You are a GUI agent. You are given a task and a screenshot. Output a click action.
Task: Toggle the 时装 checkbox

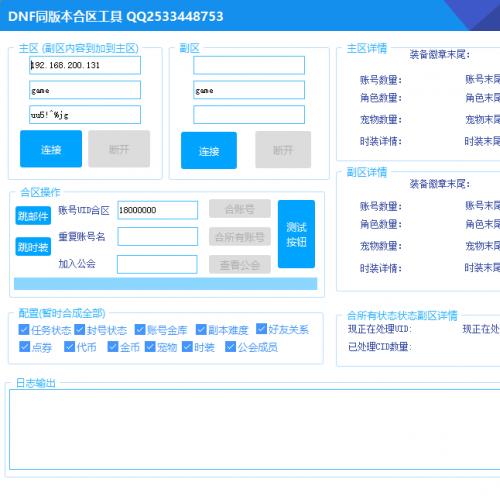coord(187,347)
